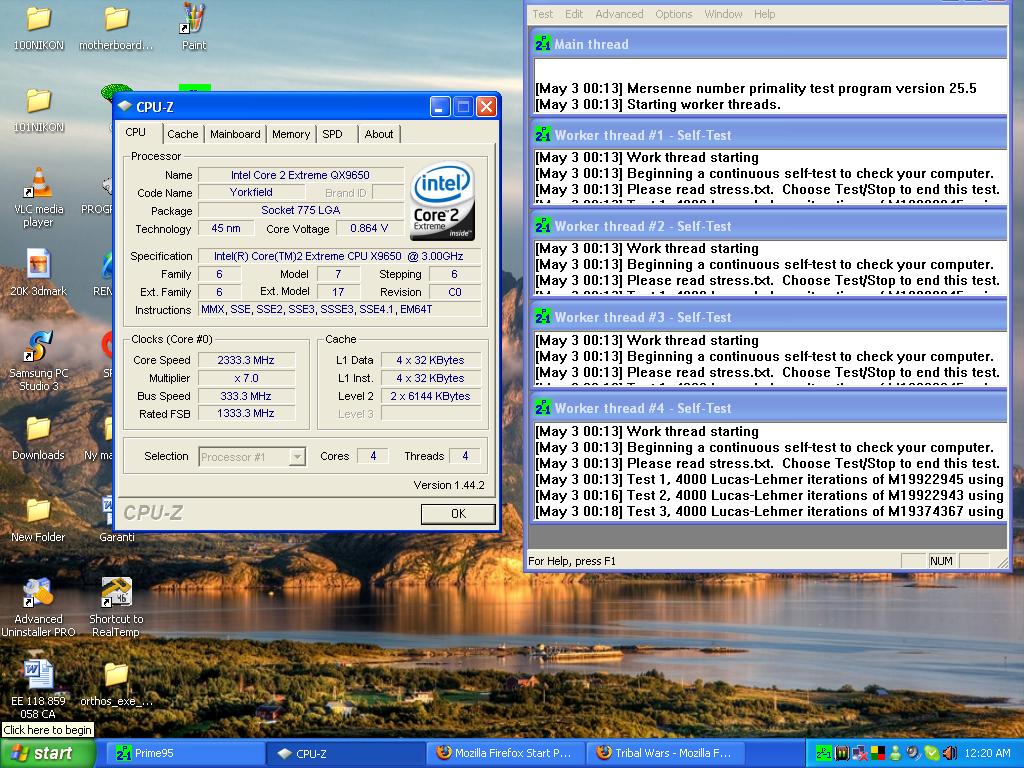Click the Prime95 icon in Main thread title
The height and width of the screenshot is (768, 1024).
pyautogui.click(x=543, y=44)
